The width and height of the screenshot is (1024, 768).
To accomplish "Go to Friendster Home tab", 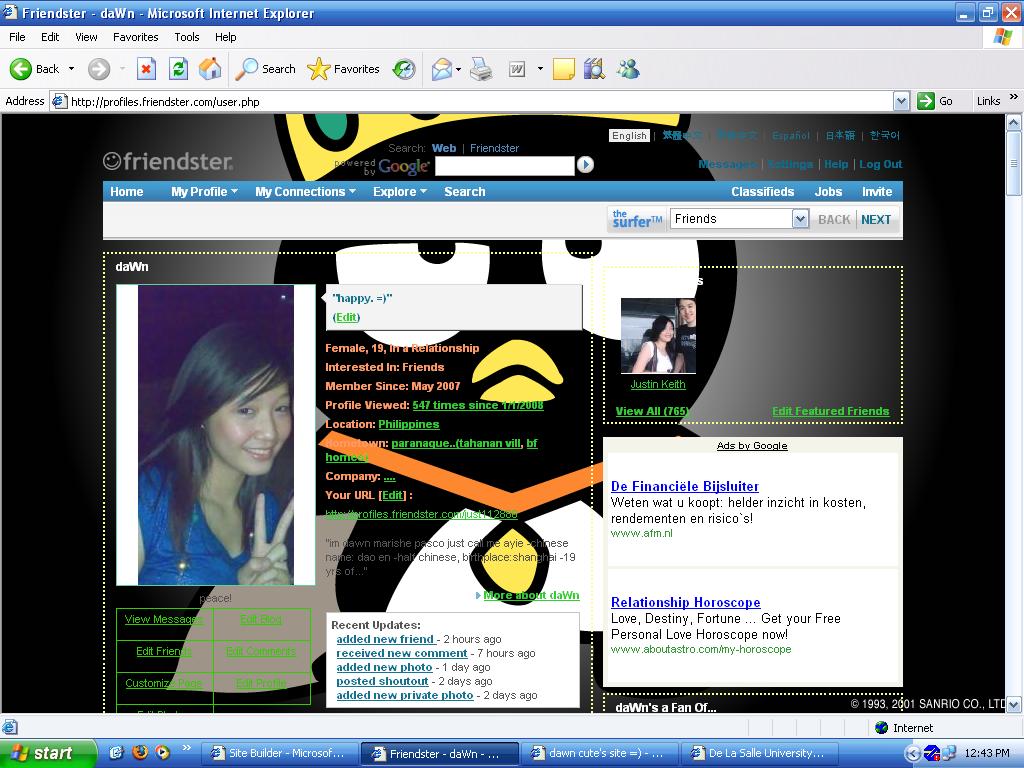I will click(127, 191).
